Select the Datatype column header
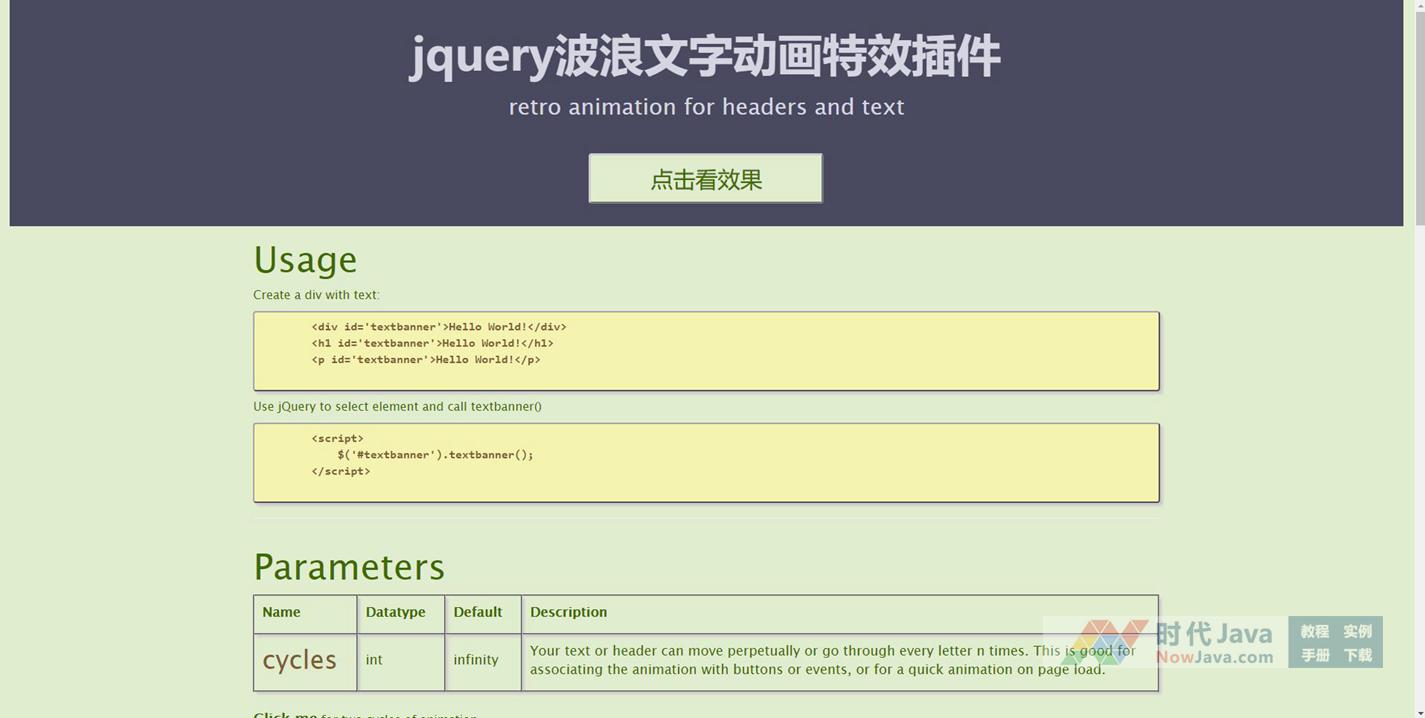The width and height of the screenshot is (1425, 718). [395, 612]
